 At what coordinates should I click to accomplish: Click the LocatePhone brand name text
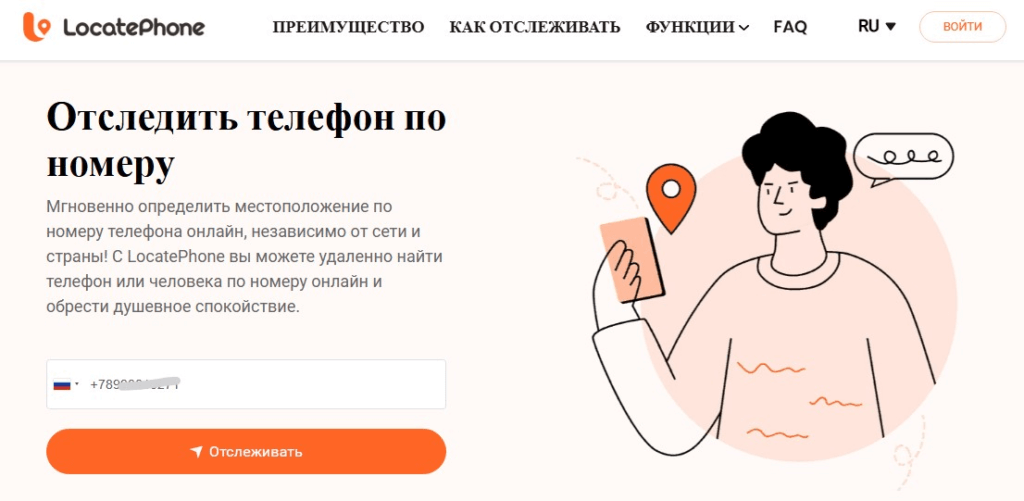click(x=134, y=27)
